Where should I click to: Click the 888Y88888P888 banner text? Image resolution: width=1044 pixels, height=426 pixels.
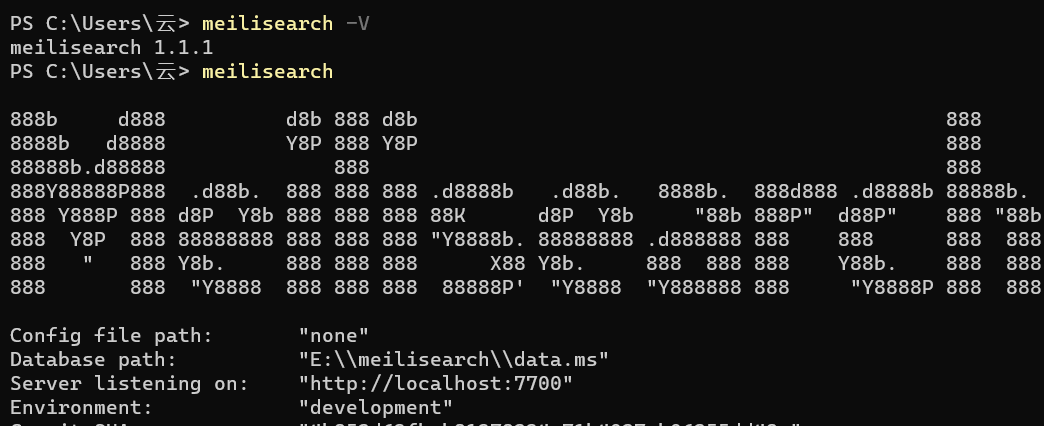(87, 192)
